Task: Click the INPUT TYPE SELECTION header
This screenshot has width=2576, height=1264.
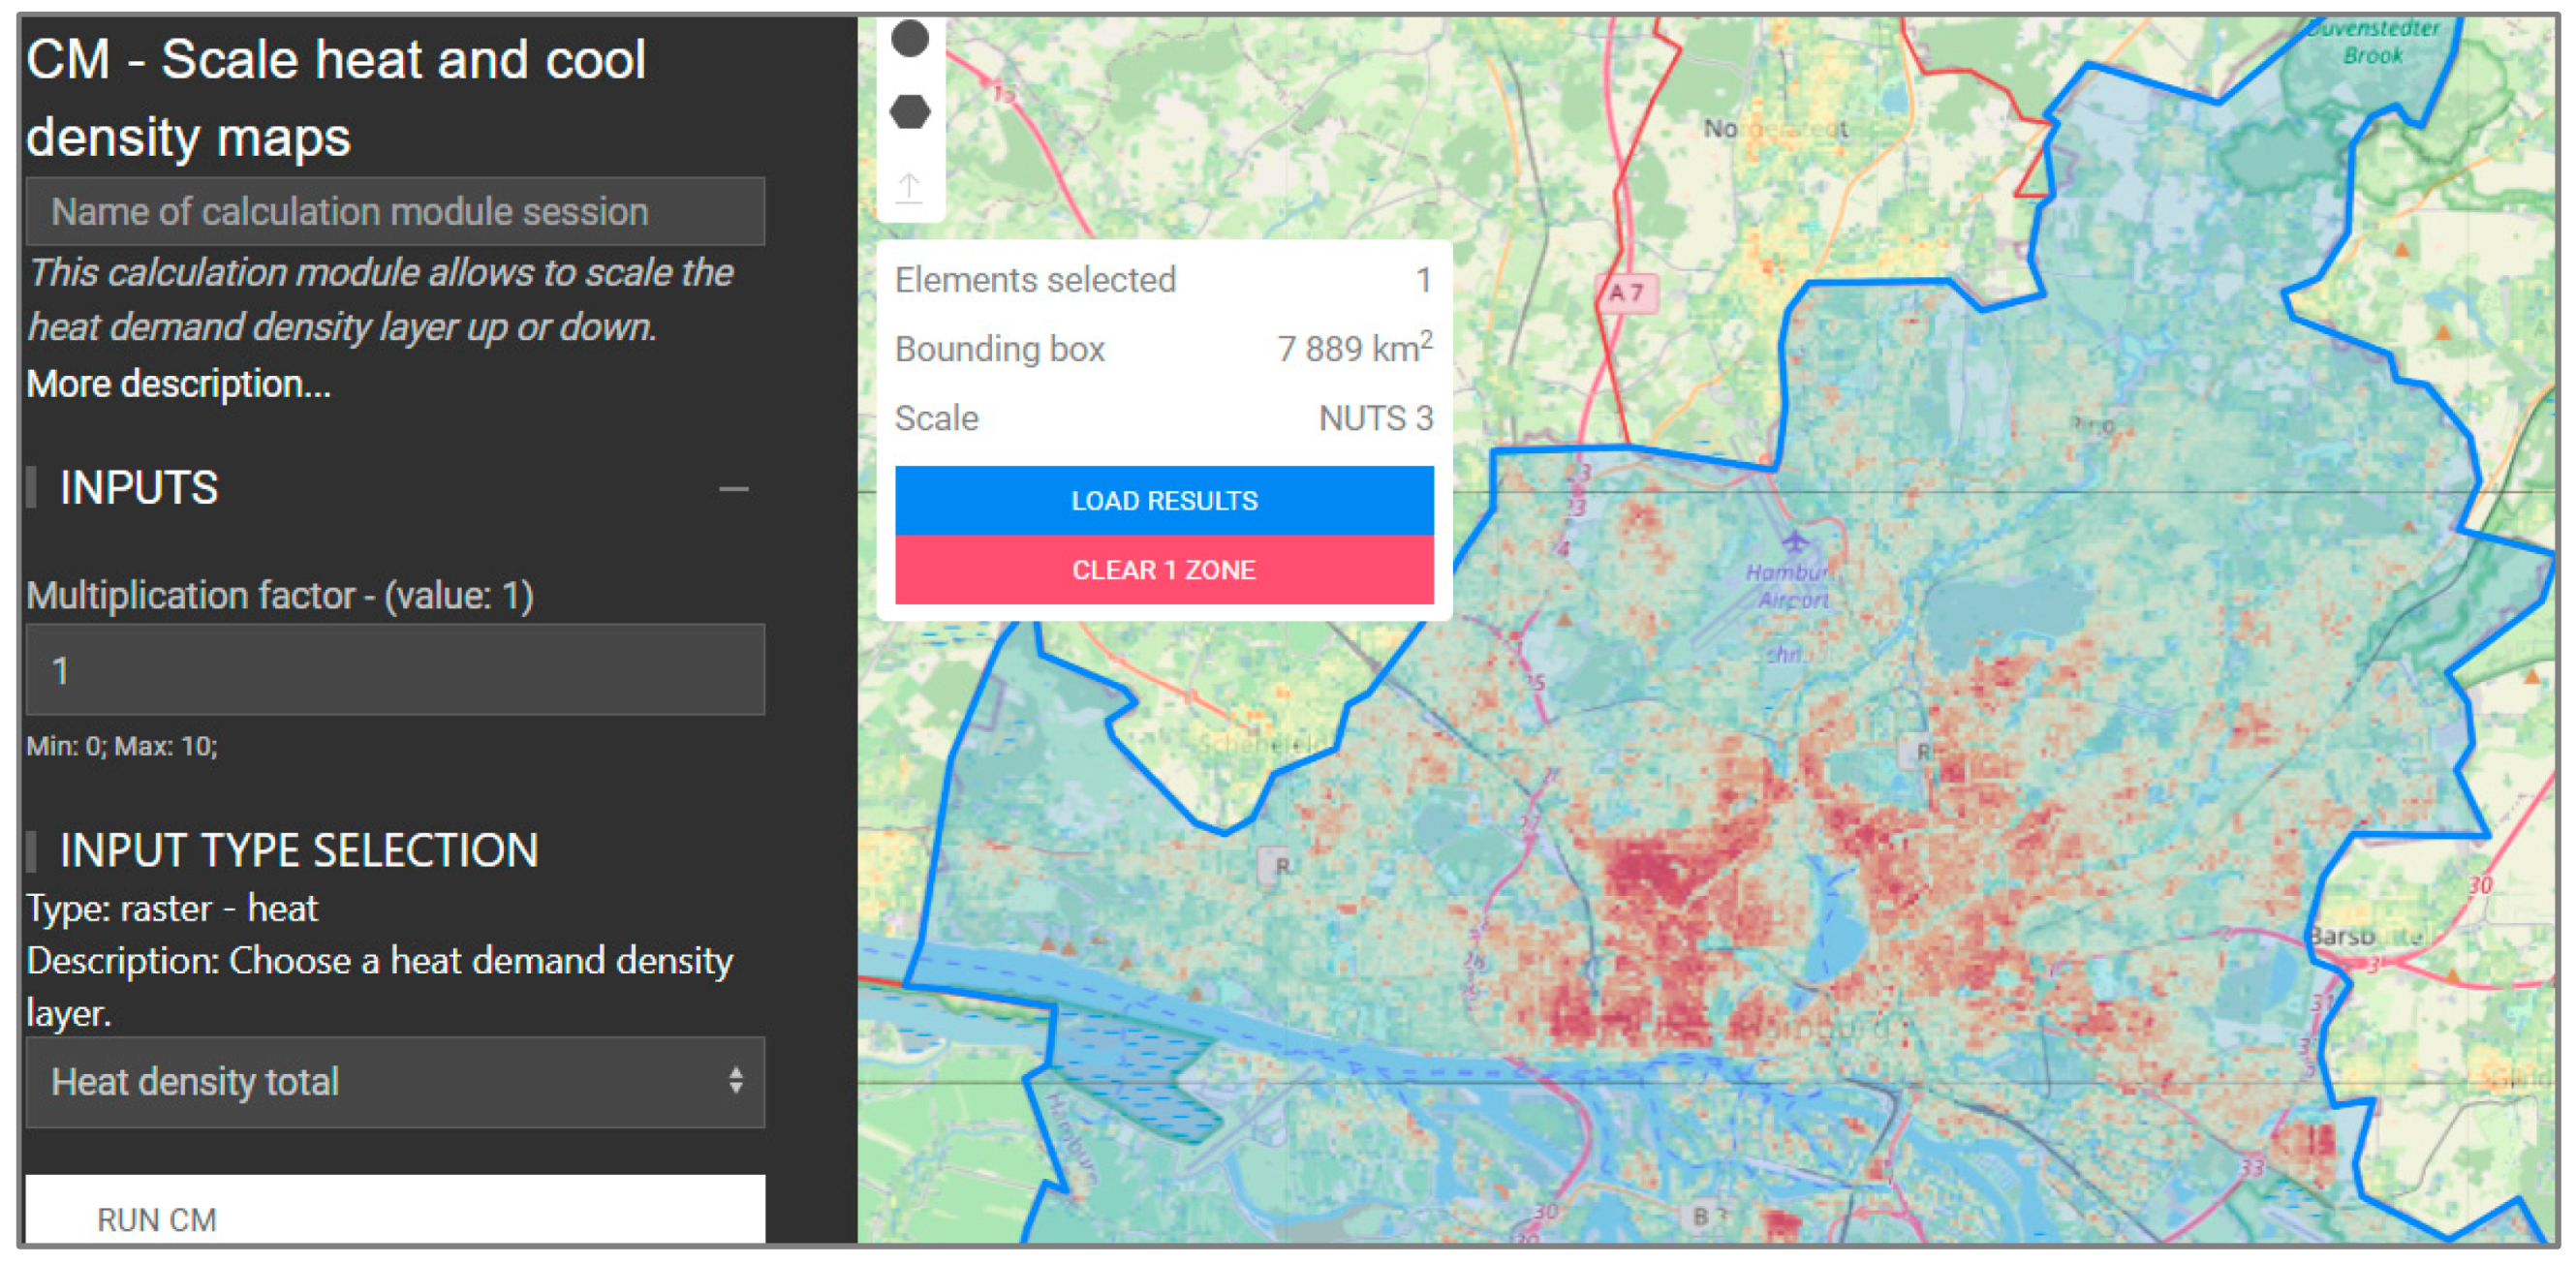Action: pyautogui.click(x=298, y=850)
